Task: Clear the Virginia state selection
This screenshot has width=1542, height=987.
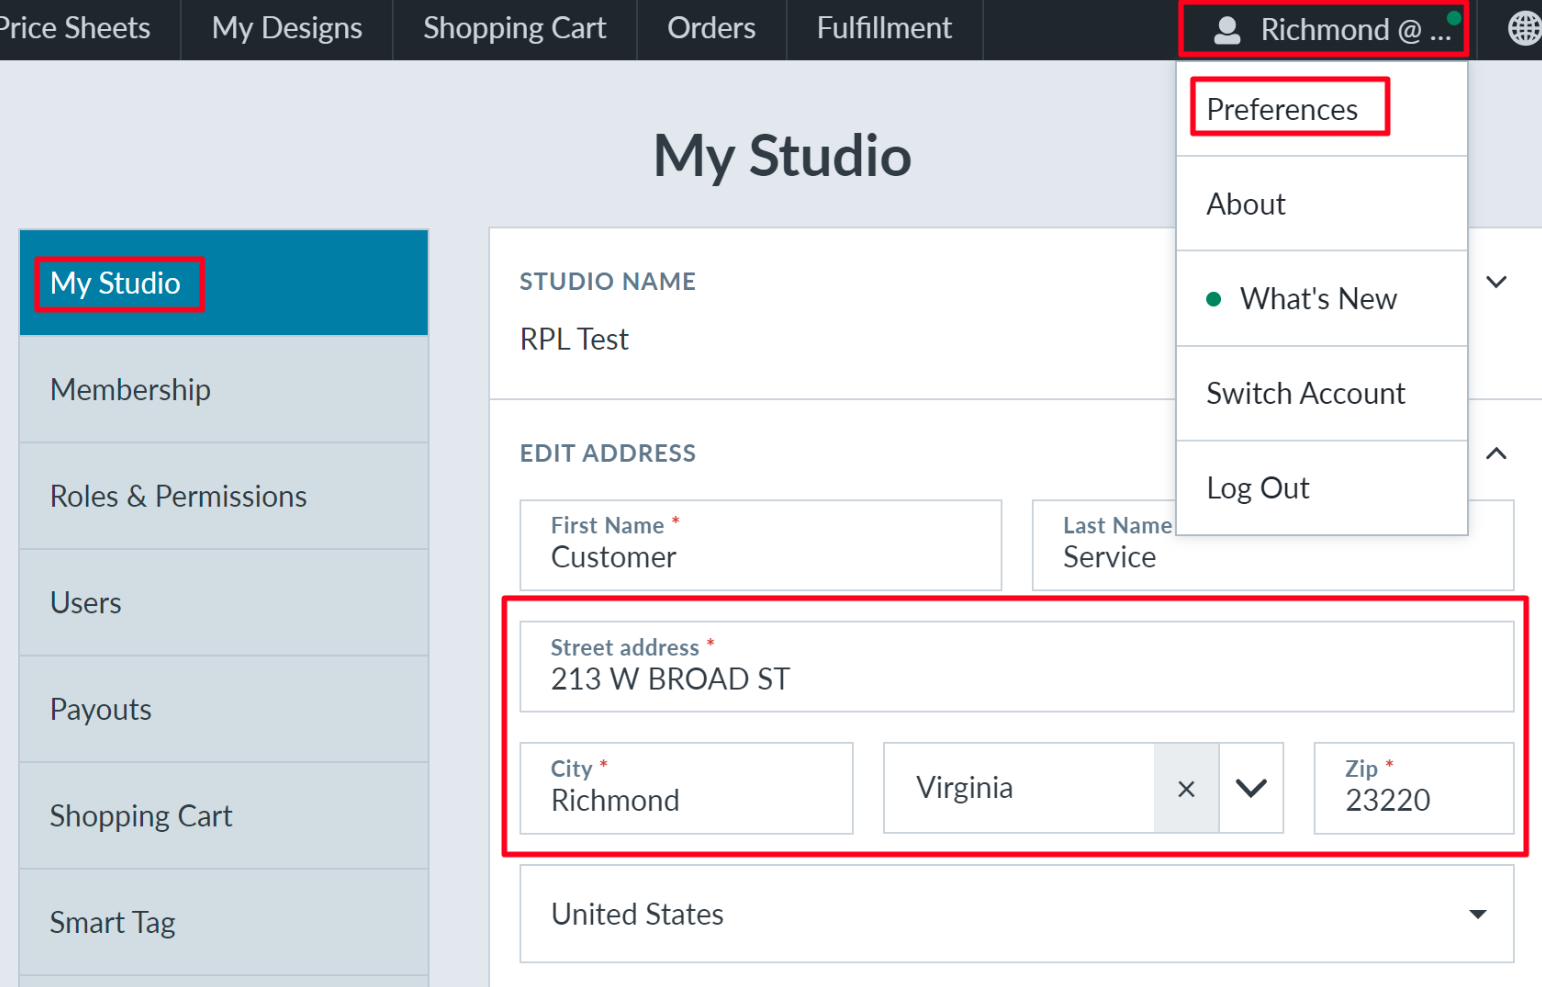Action: click(x=1186, y=789)
